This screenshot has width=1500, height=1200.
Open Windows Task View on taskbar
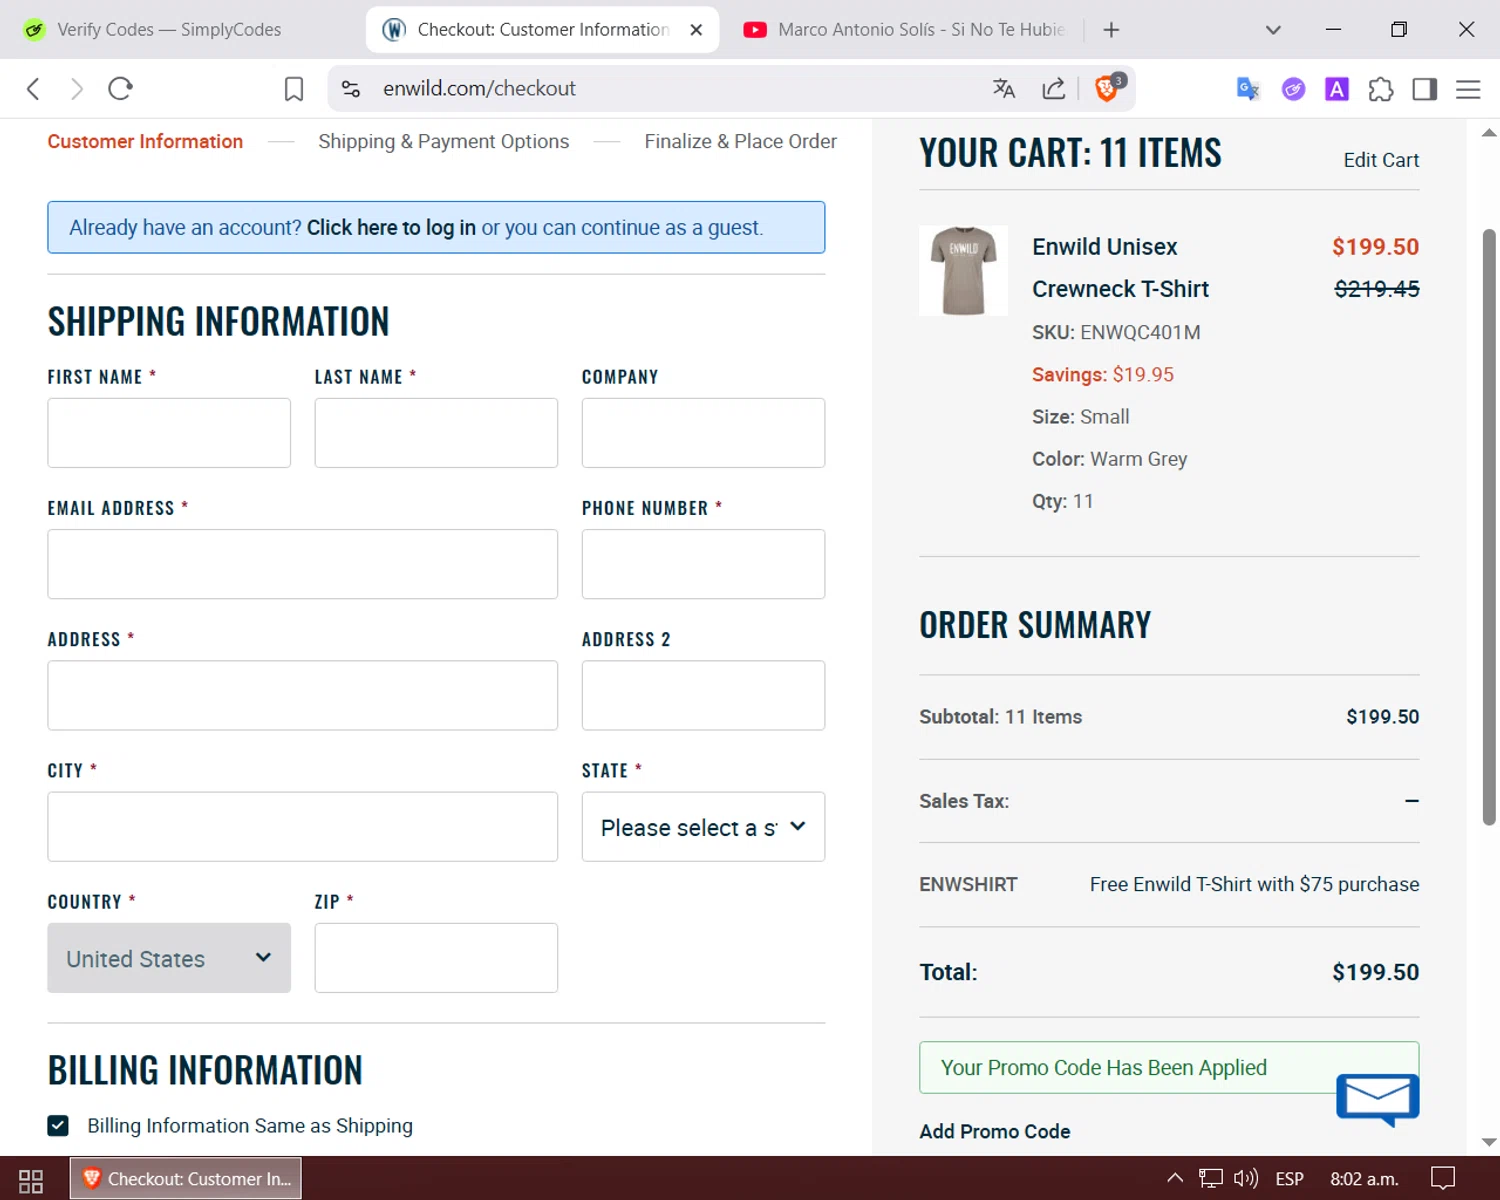(x=31, y=1180)
